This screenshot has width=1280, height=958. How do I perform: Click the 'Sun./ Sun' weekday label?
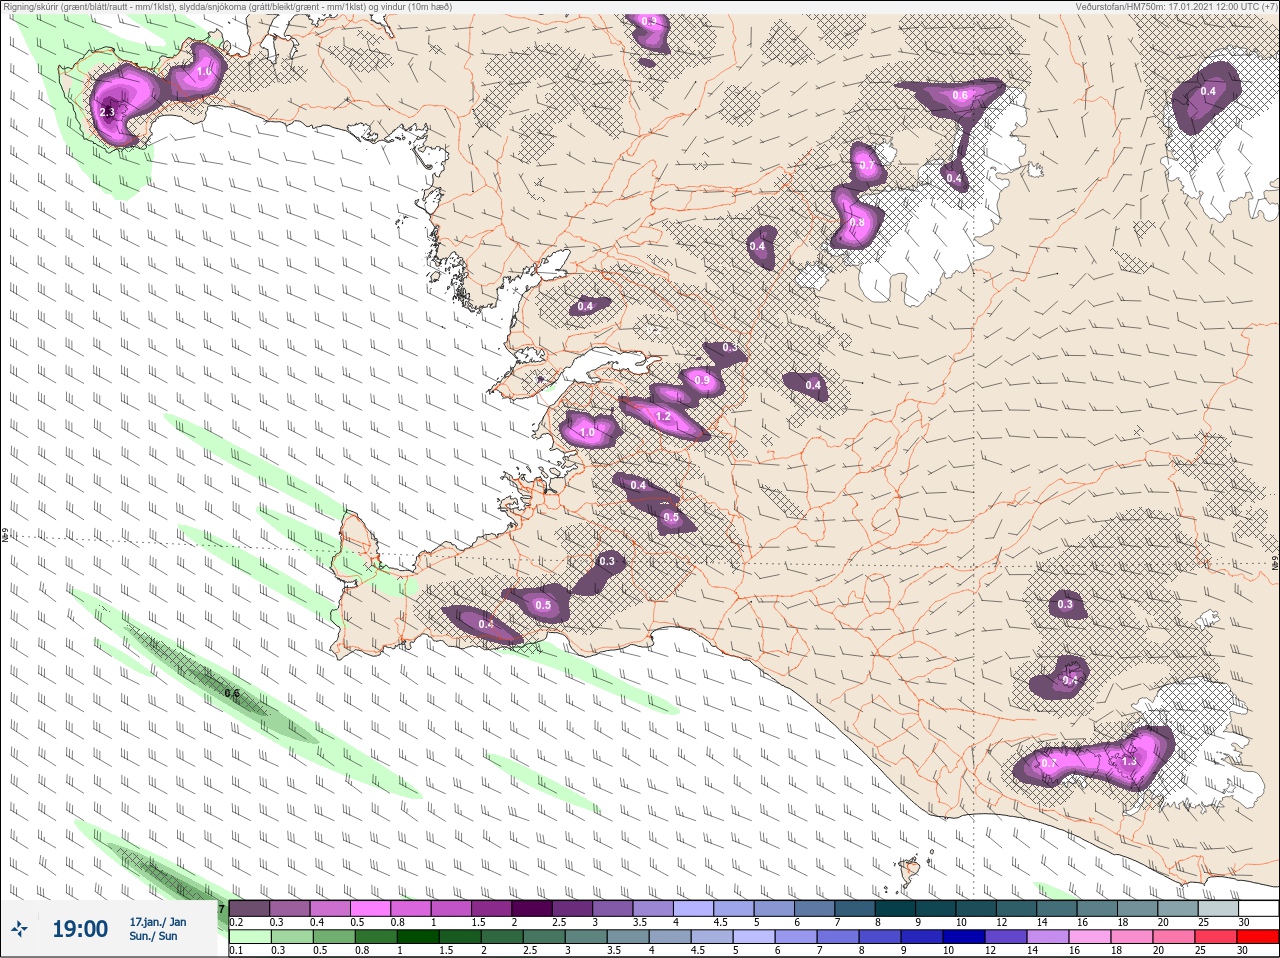[x=154, y=936]
